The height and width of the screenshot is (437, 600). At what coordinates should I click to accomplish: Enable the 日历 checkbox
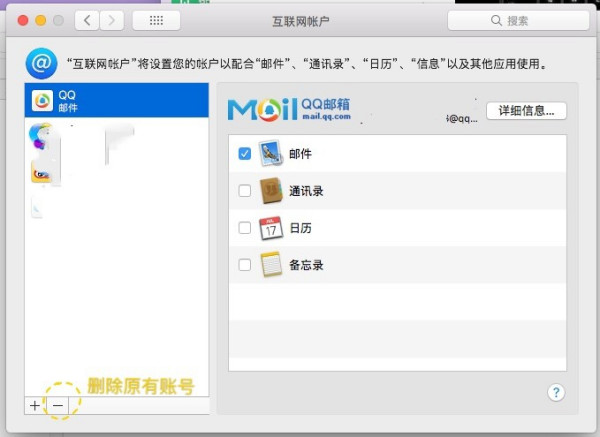click(245, 228)
